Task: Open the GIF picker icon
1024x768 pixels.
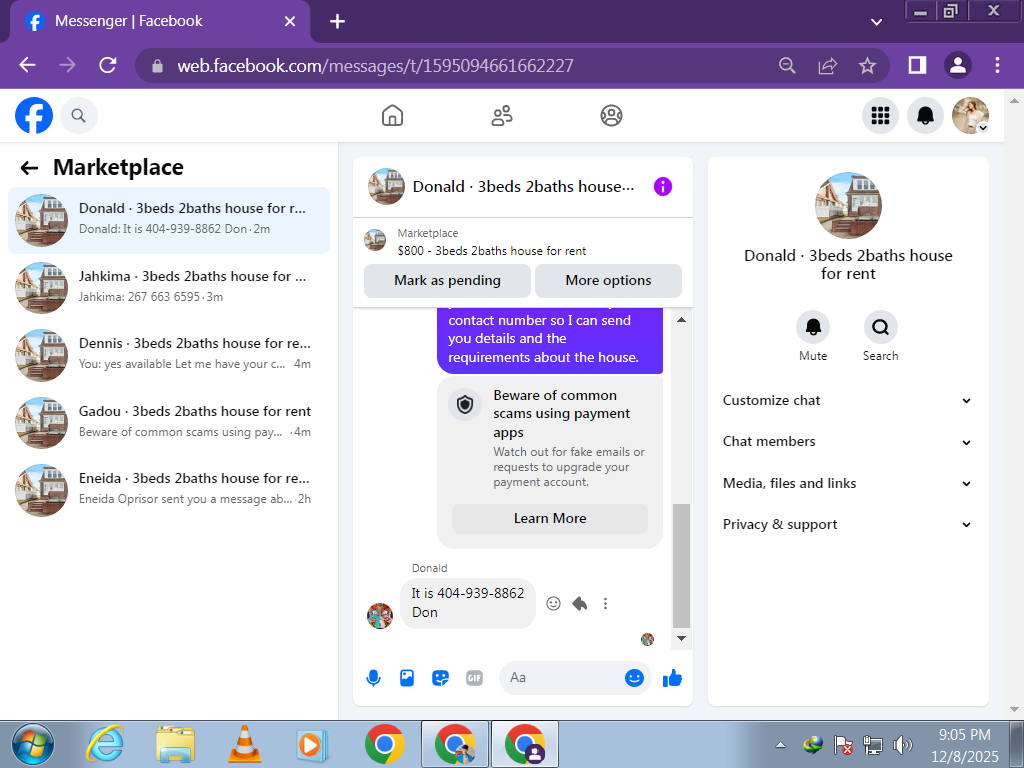Action: 474,678
